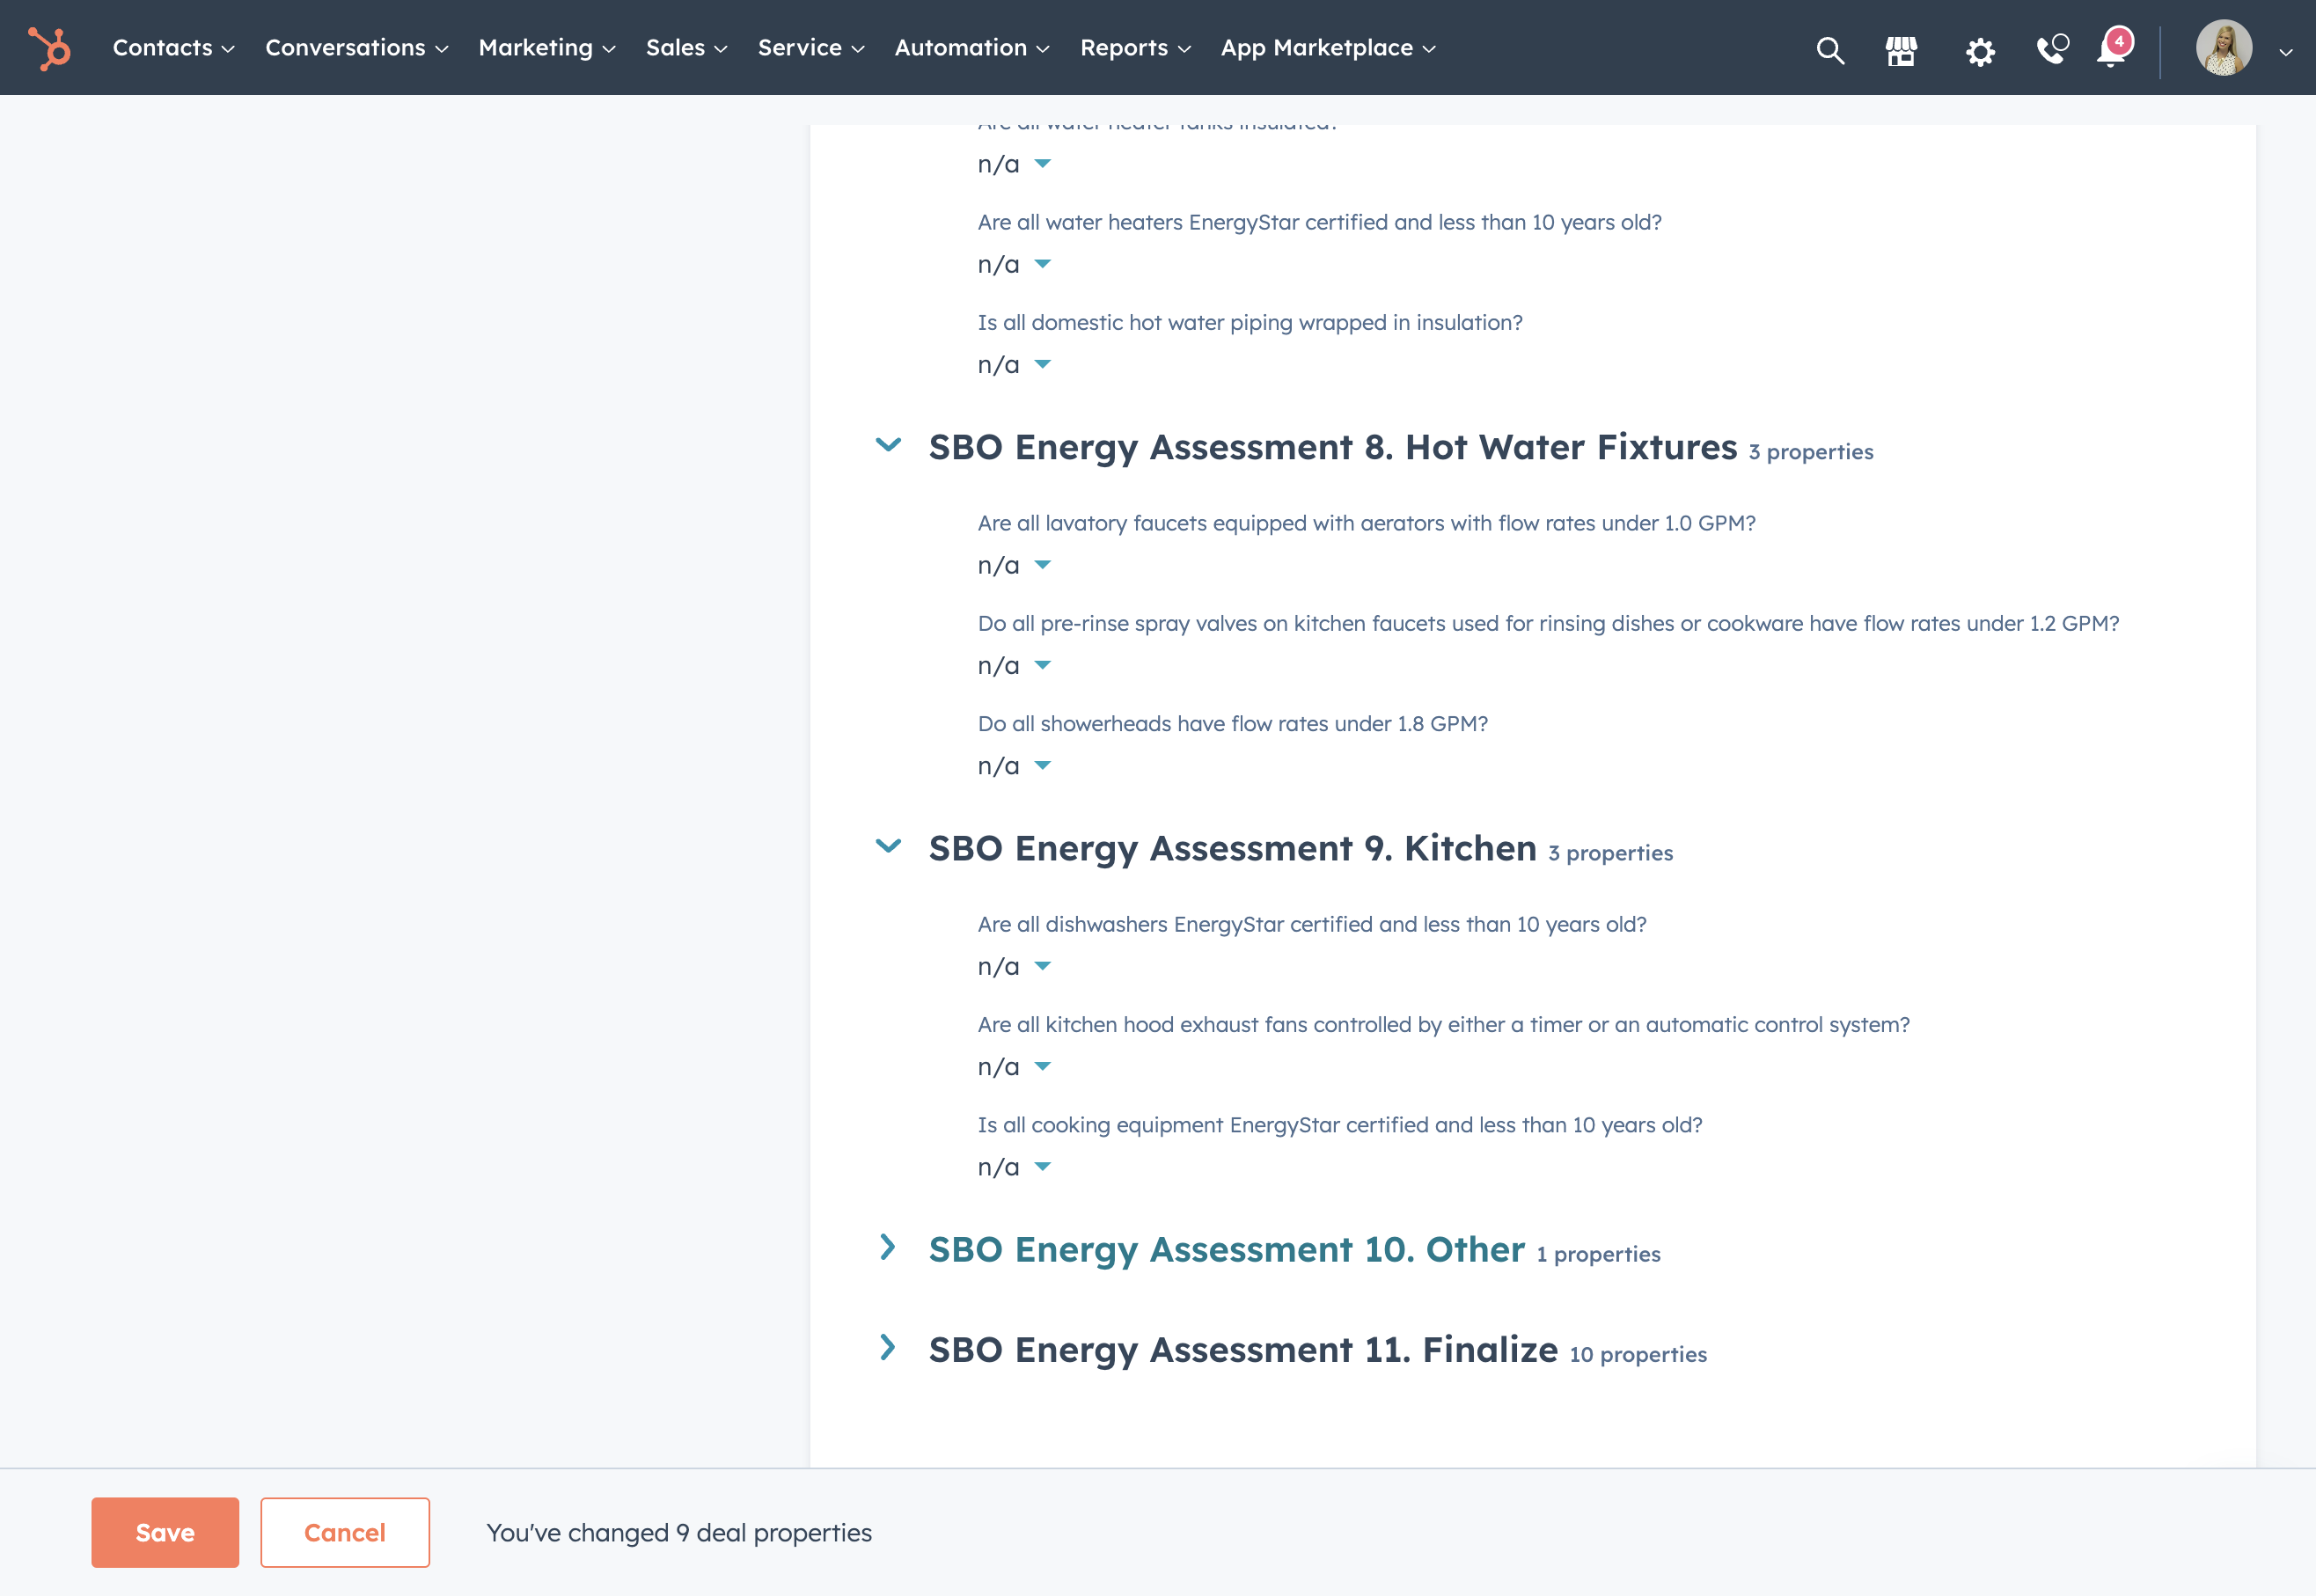
Task: Click the showerheads flow rates question label
Action: [1232, 724]
